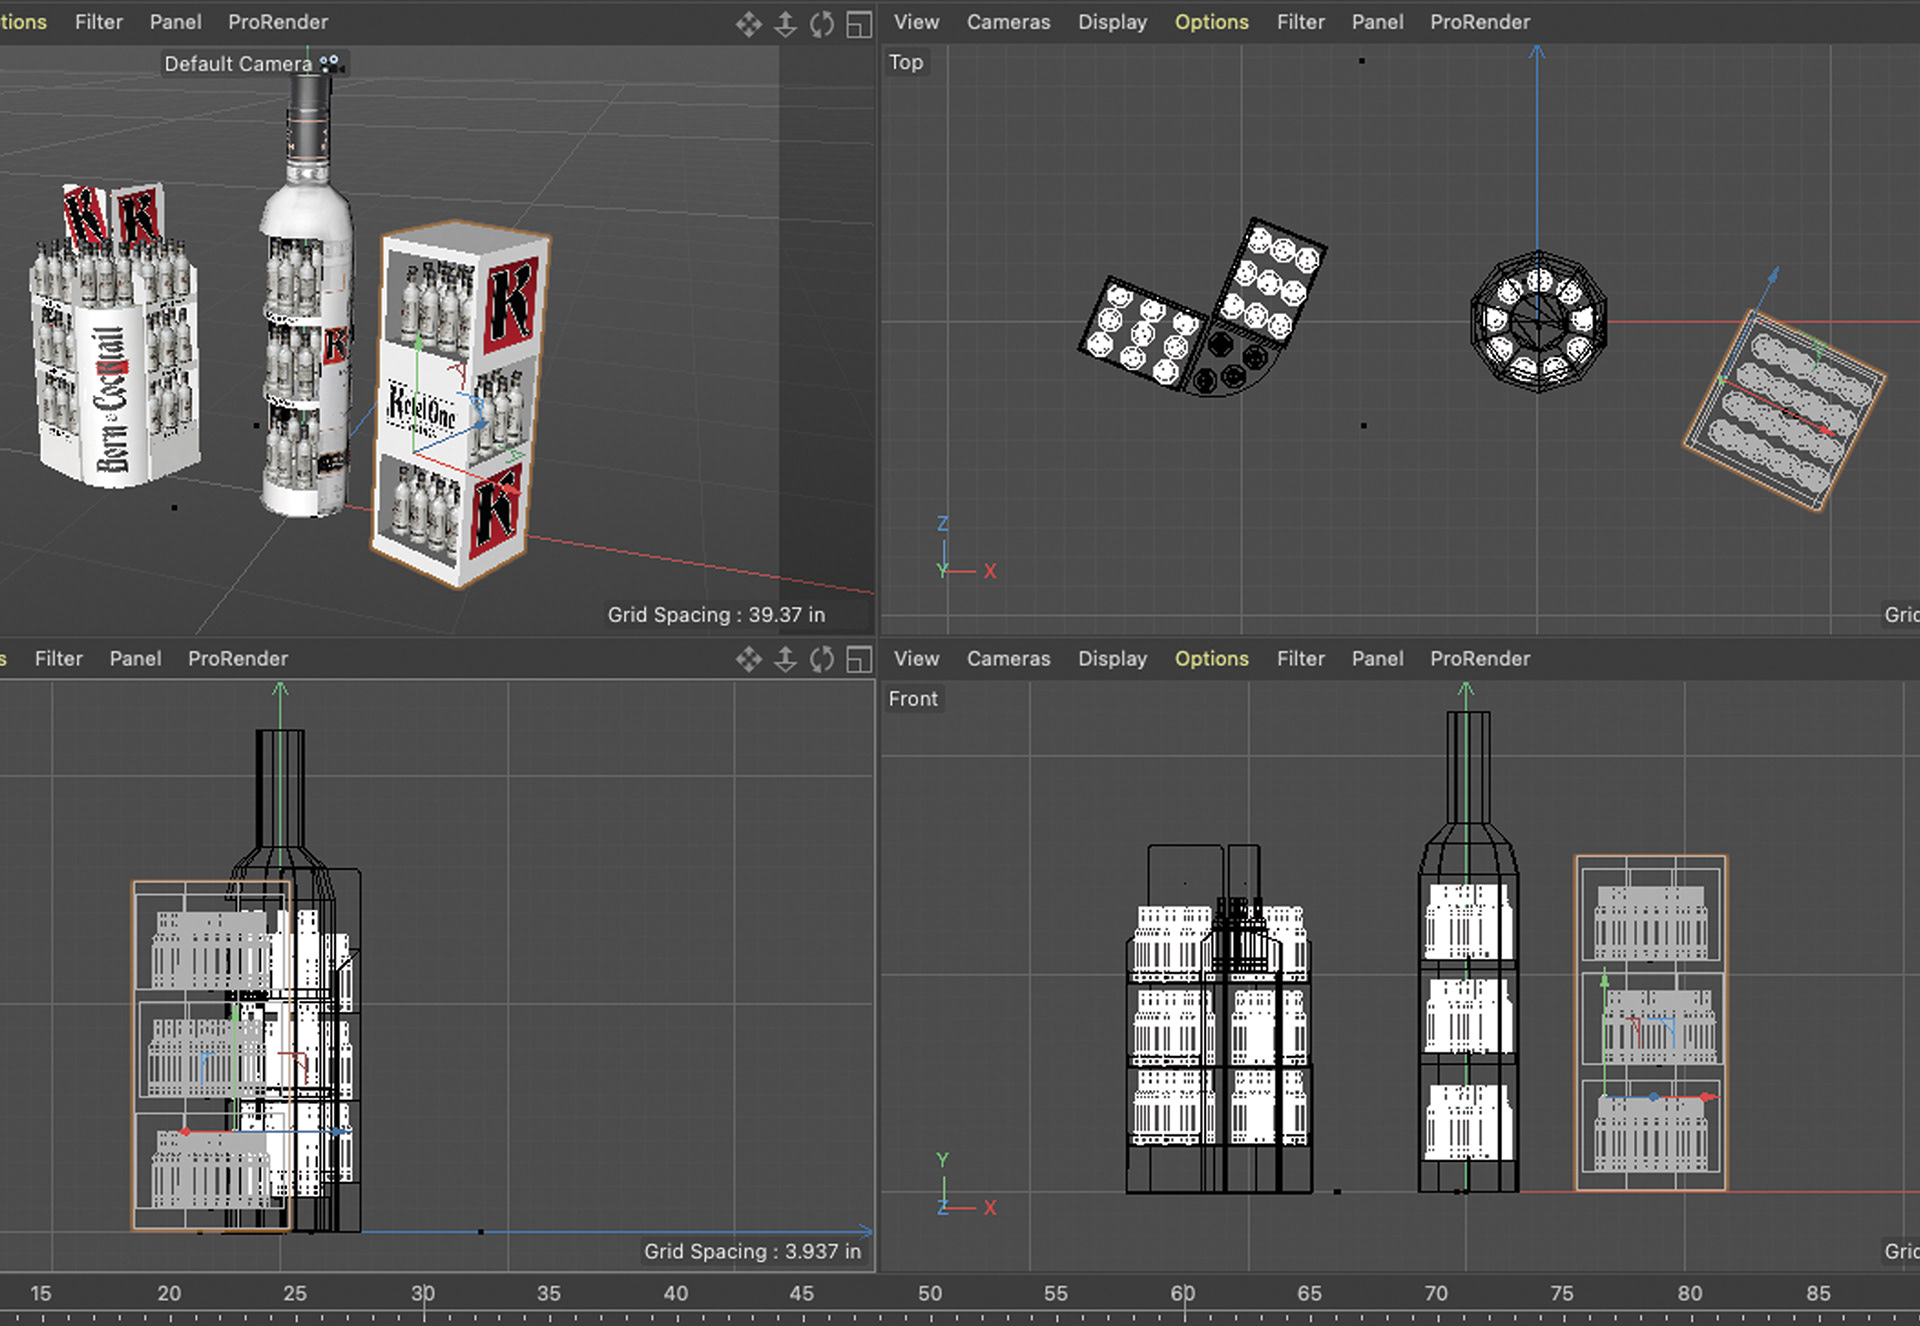Open the Cameras menu in the Top view
The height and width of the screenshot is (1326, 1920).
pyautogui.click(x=1008, y=22)
